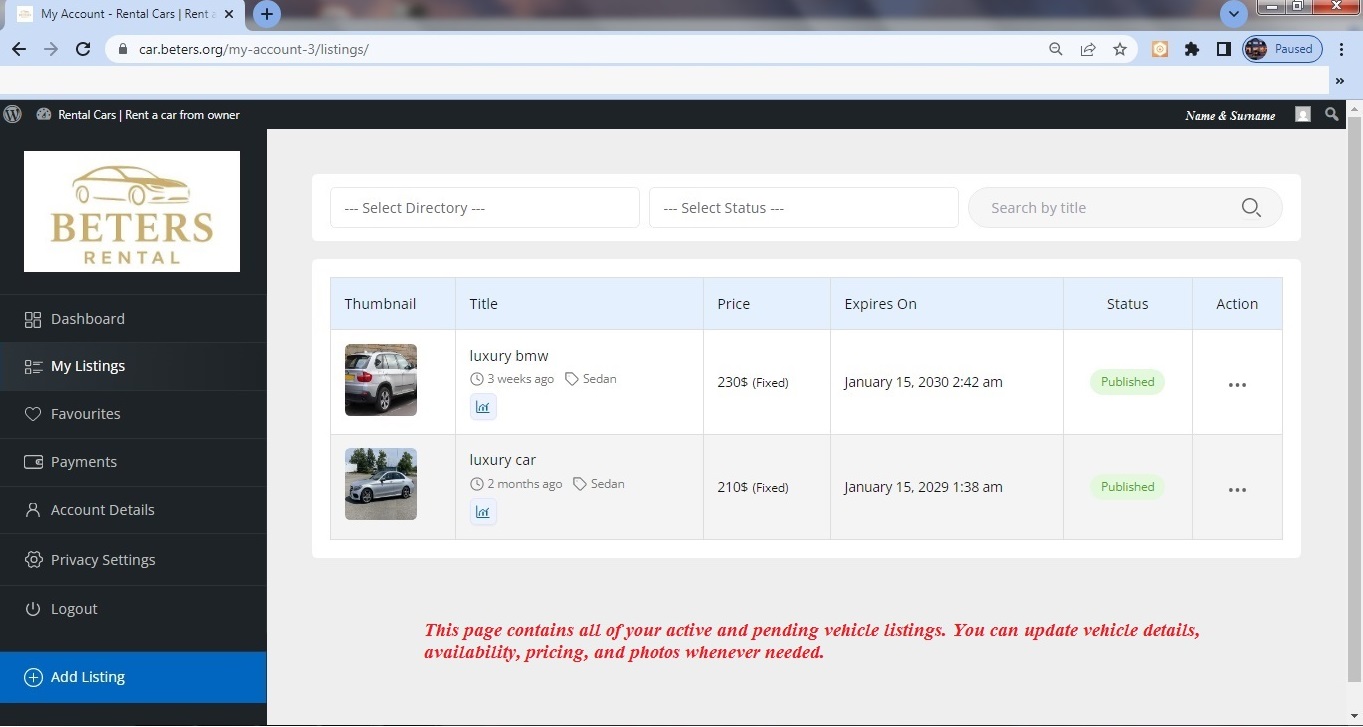The image size is (1363, 727).
Task: Click Published status of luxury bmw
Action: [1127, 382]
